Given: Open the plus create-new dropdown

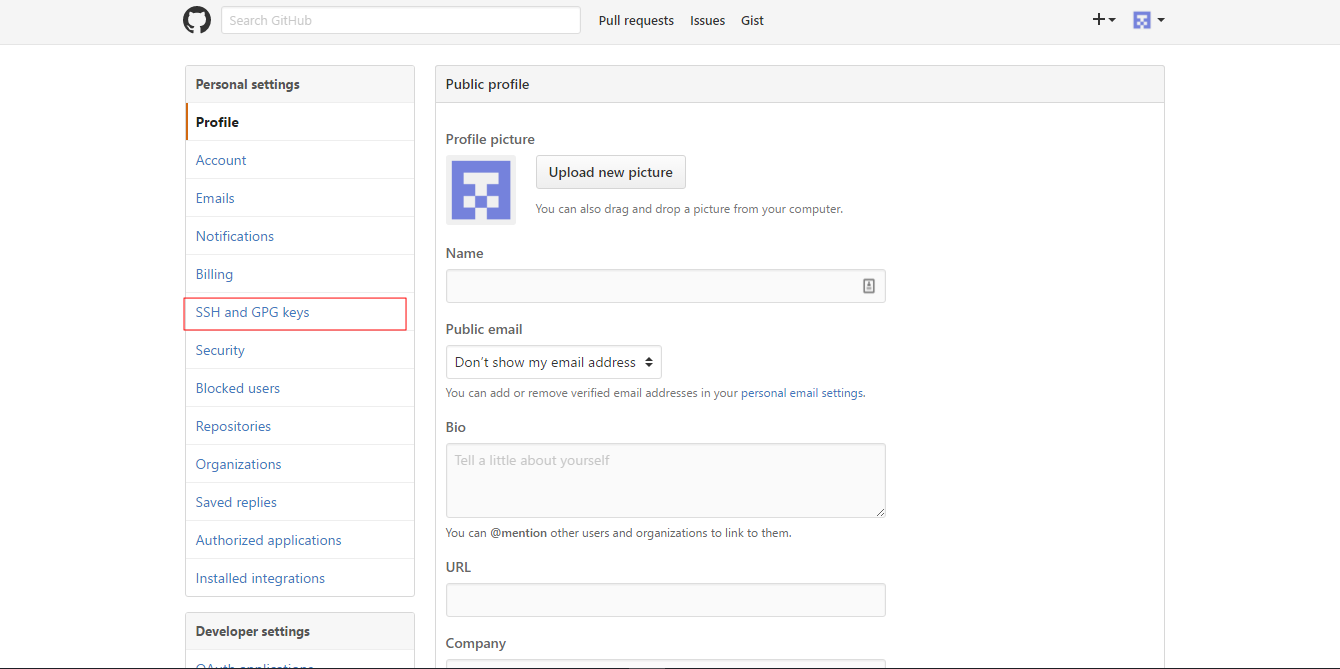Looking at the screenshot, I should click(1103, 20).
